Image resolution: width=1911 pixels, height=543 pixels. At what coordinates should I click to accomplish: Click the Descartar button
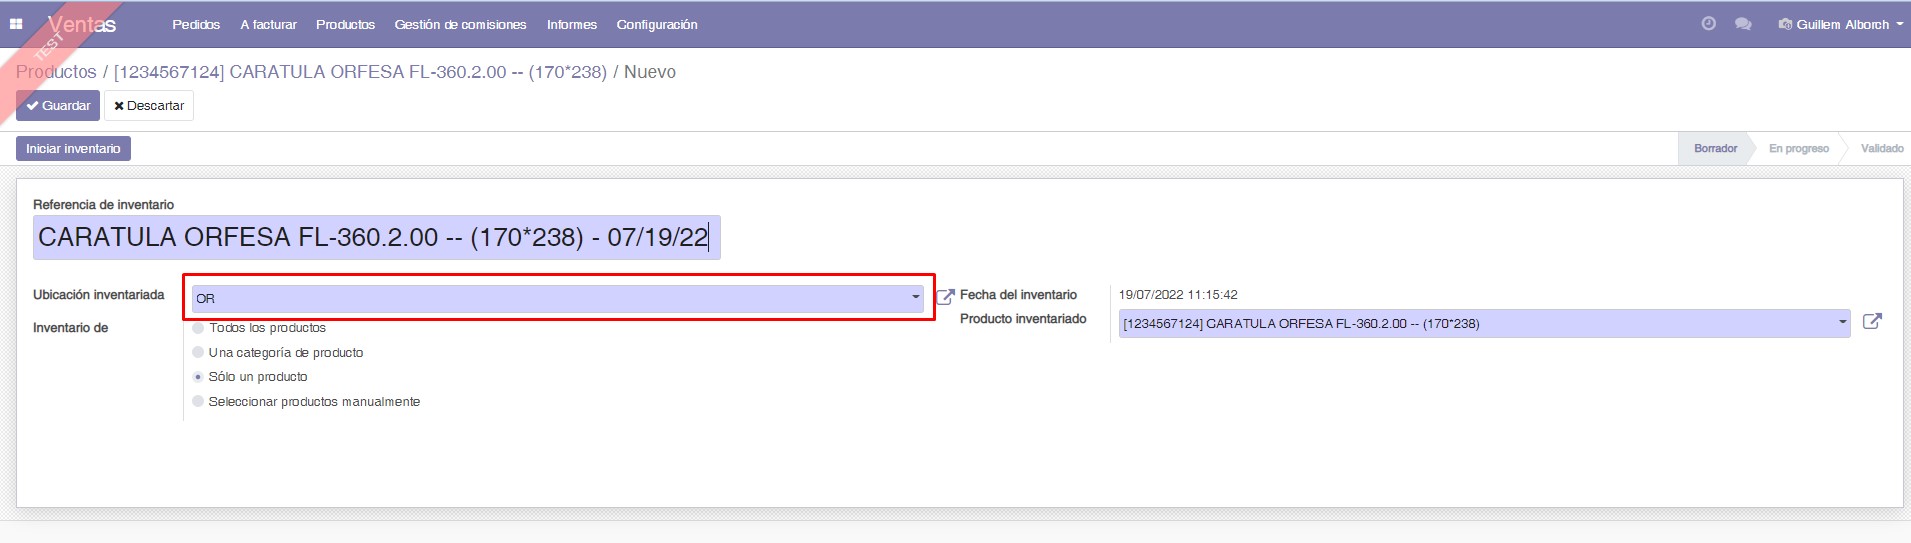click(x=149, y=106)
